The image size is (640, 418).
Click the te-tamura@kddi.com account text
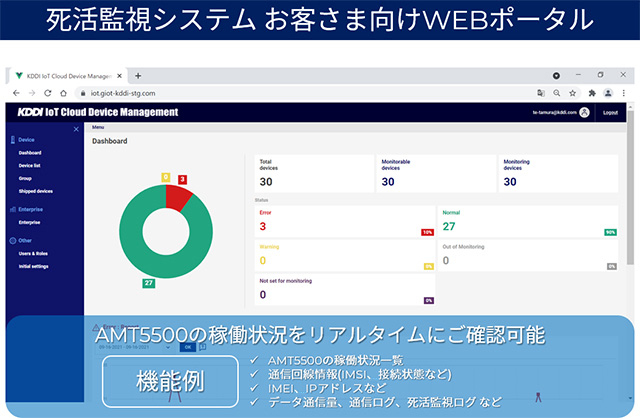(x=555, y=112)
